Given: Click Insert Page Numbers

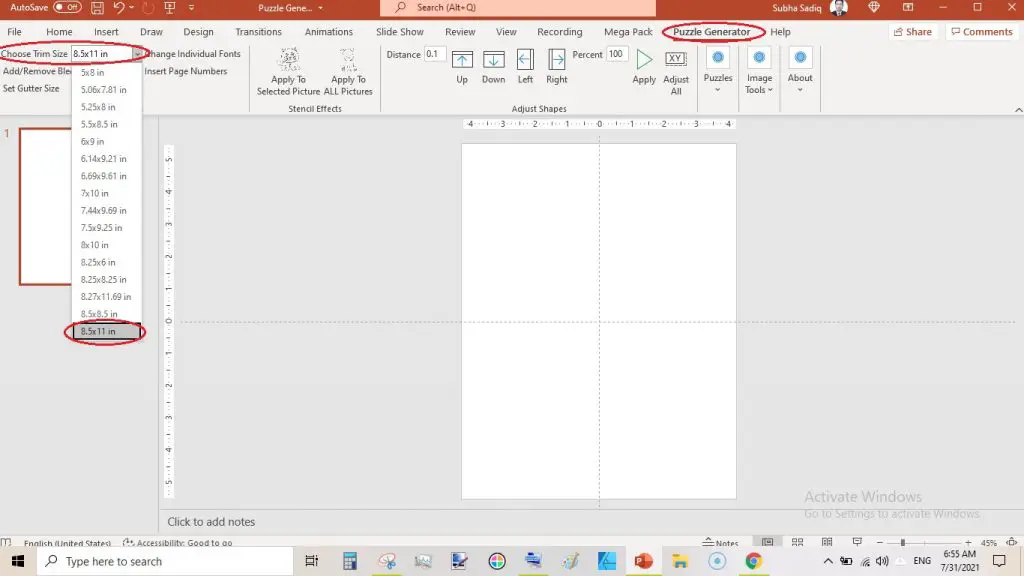Looking at the screenshot, I should (185, 71).
